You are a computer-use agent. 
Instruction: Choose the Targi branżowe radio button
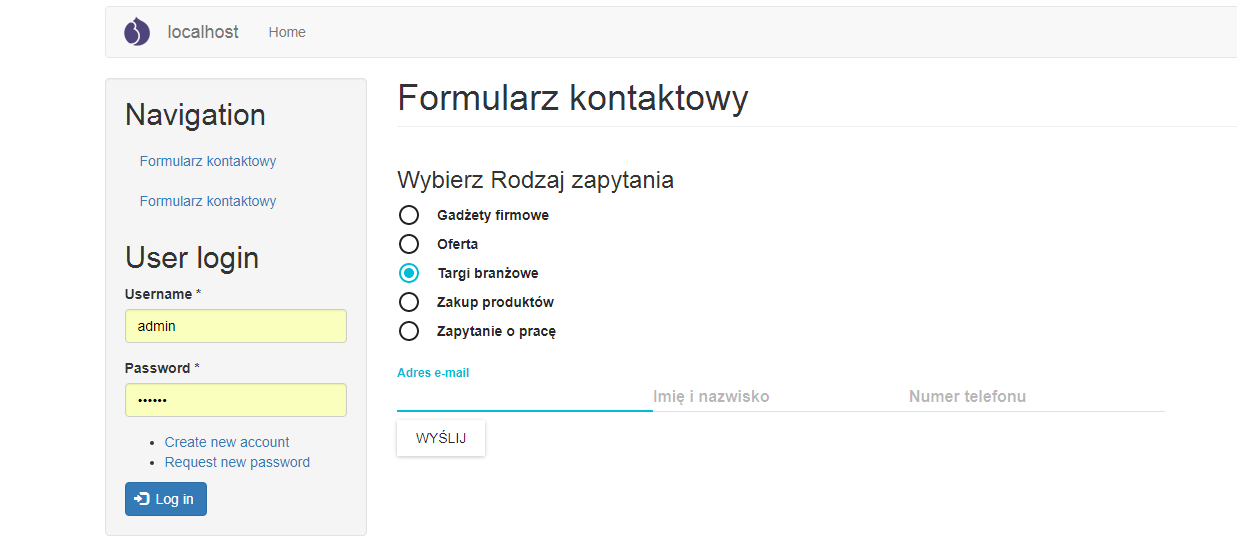click(409, 273)
